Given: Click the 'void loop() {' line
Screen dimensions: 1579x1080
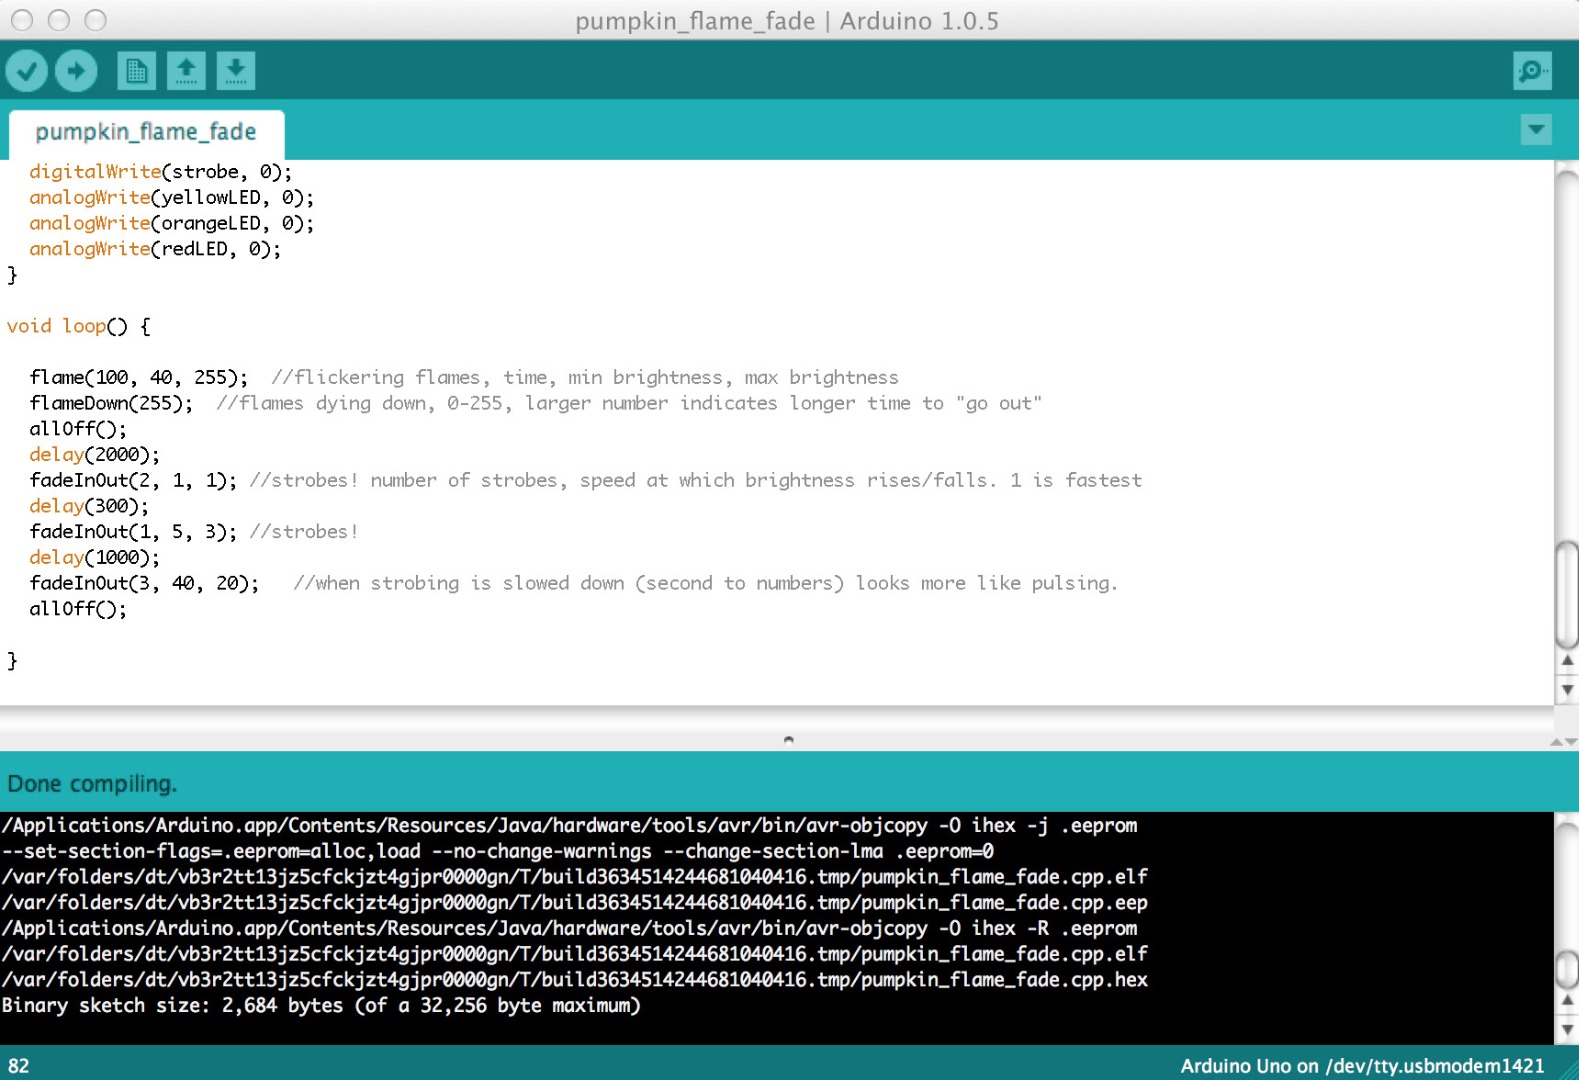Looking at the screenshot, I should (x=79, y=326).
